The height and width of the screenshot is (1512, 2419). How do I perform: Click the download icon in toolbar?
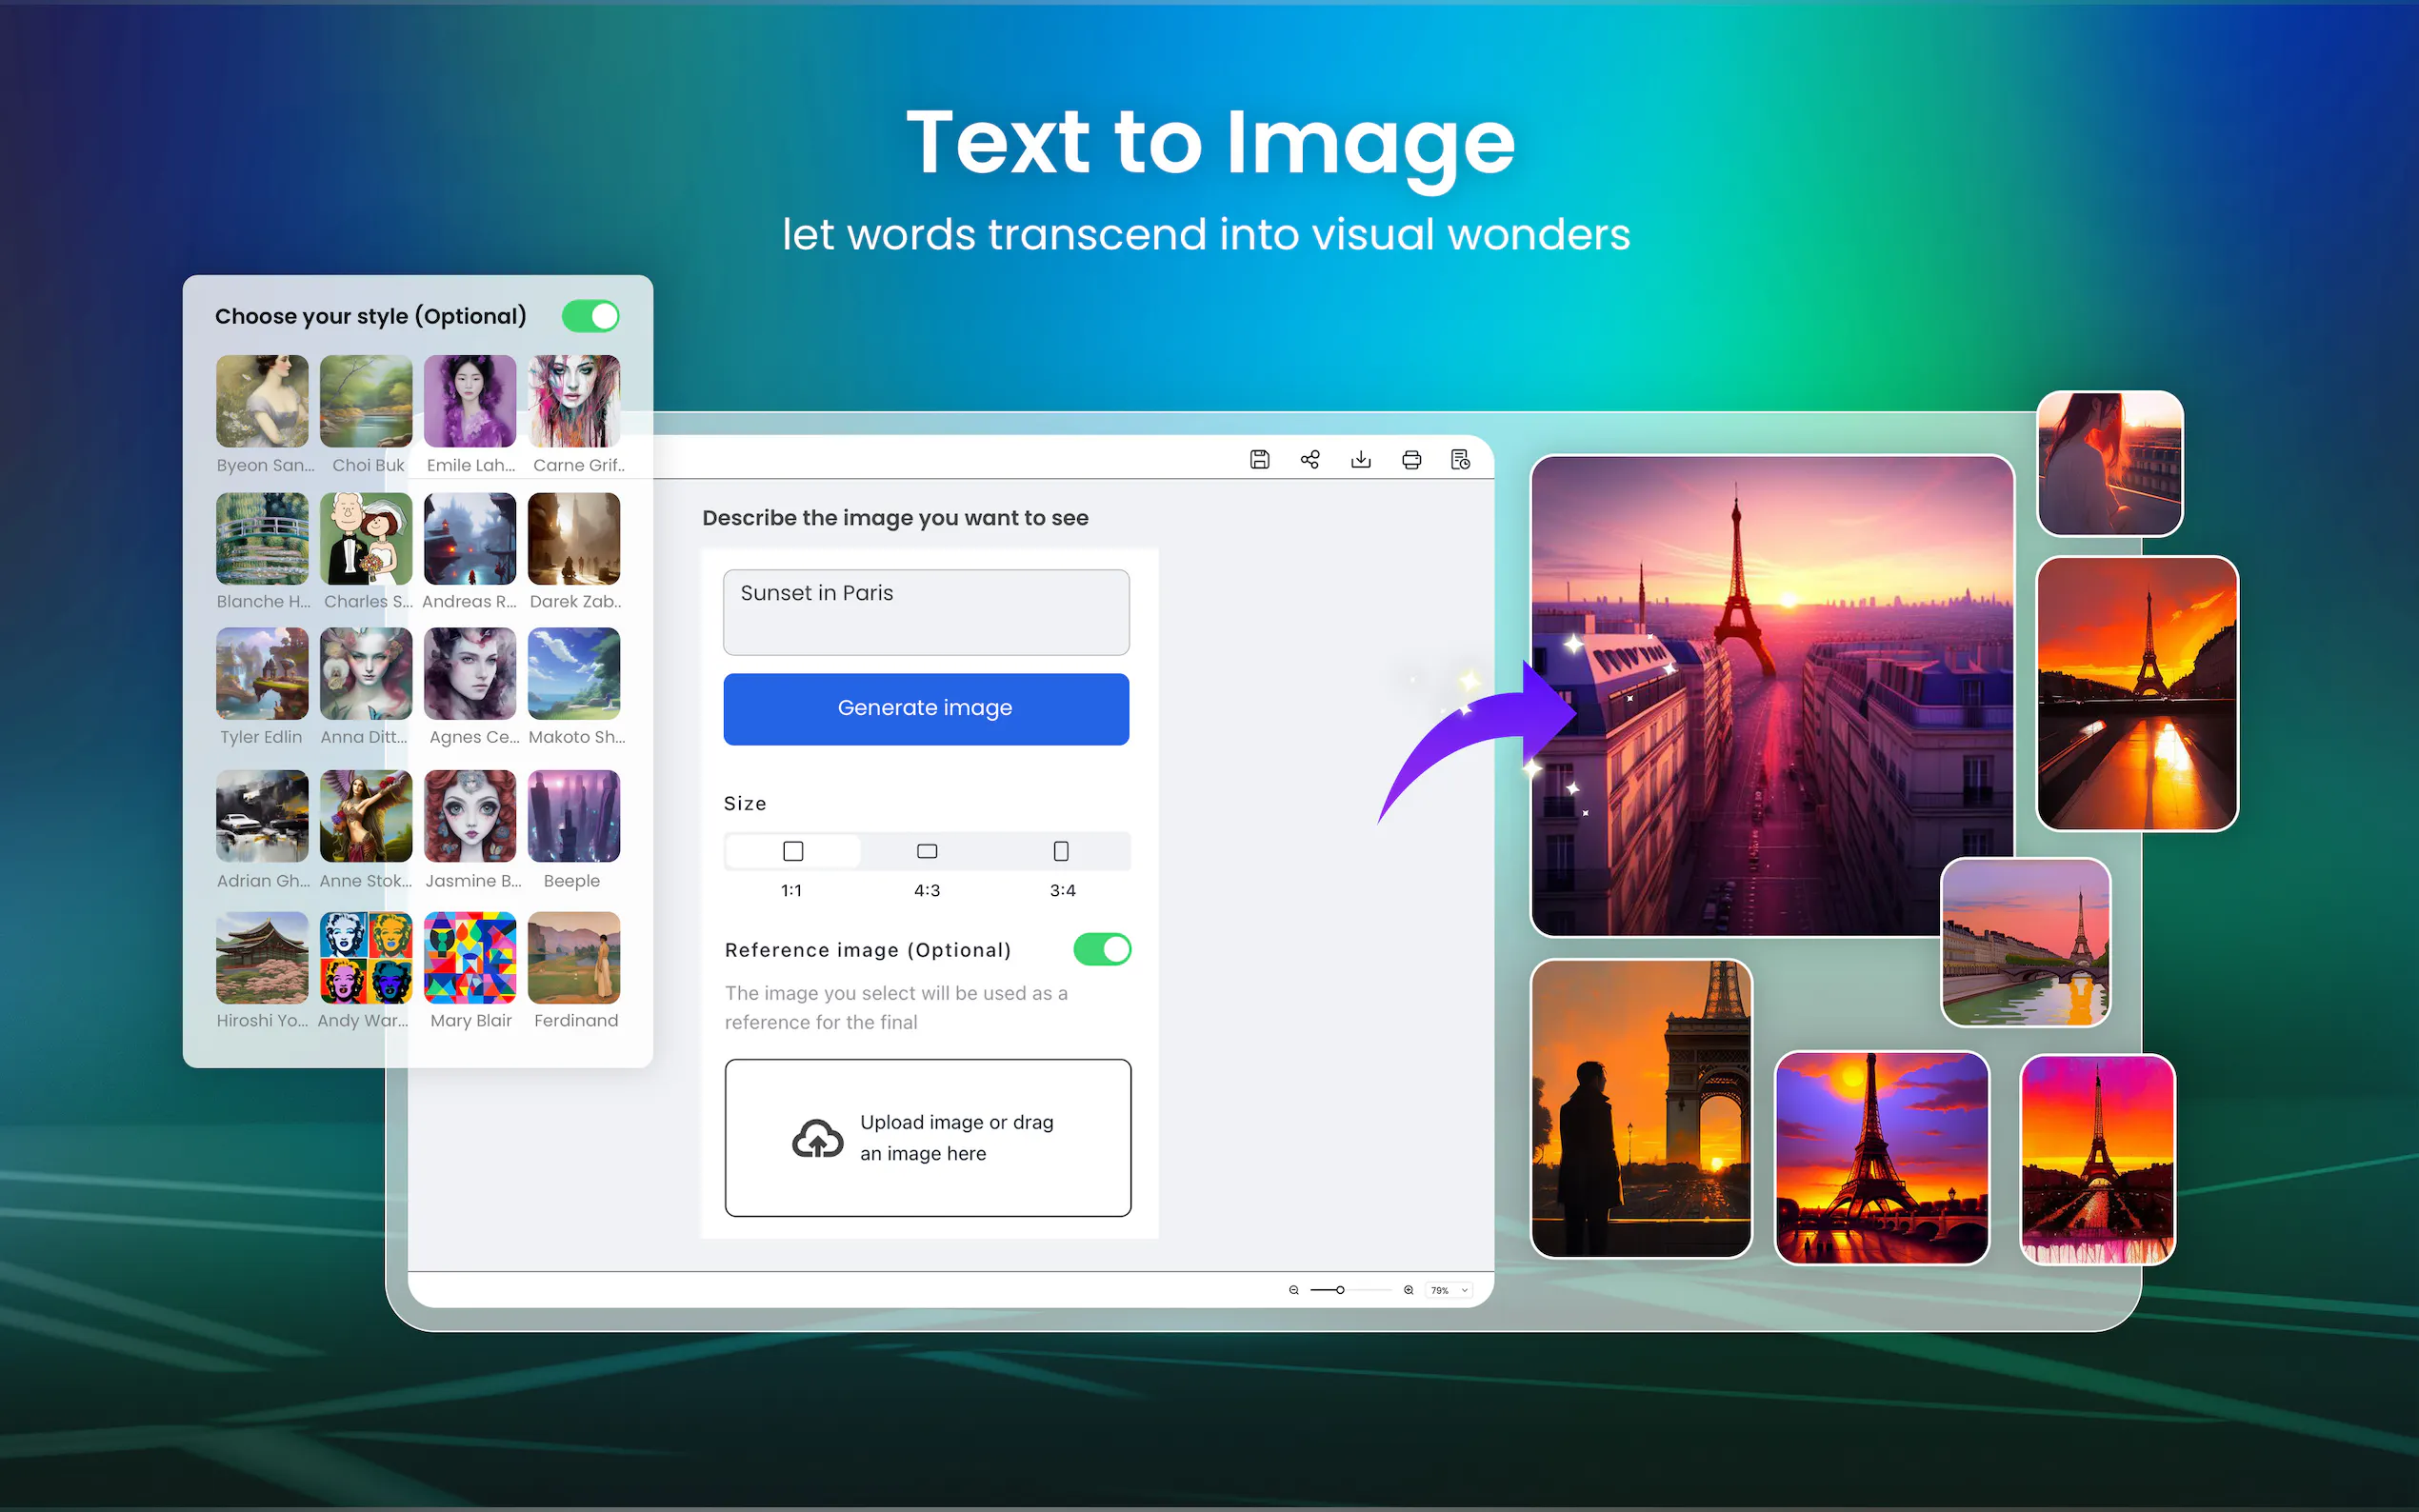click(1360, 459)
